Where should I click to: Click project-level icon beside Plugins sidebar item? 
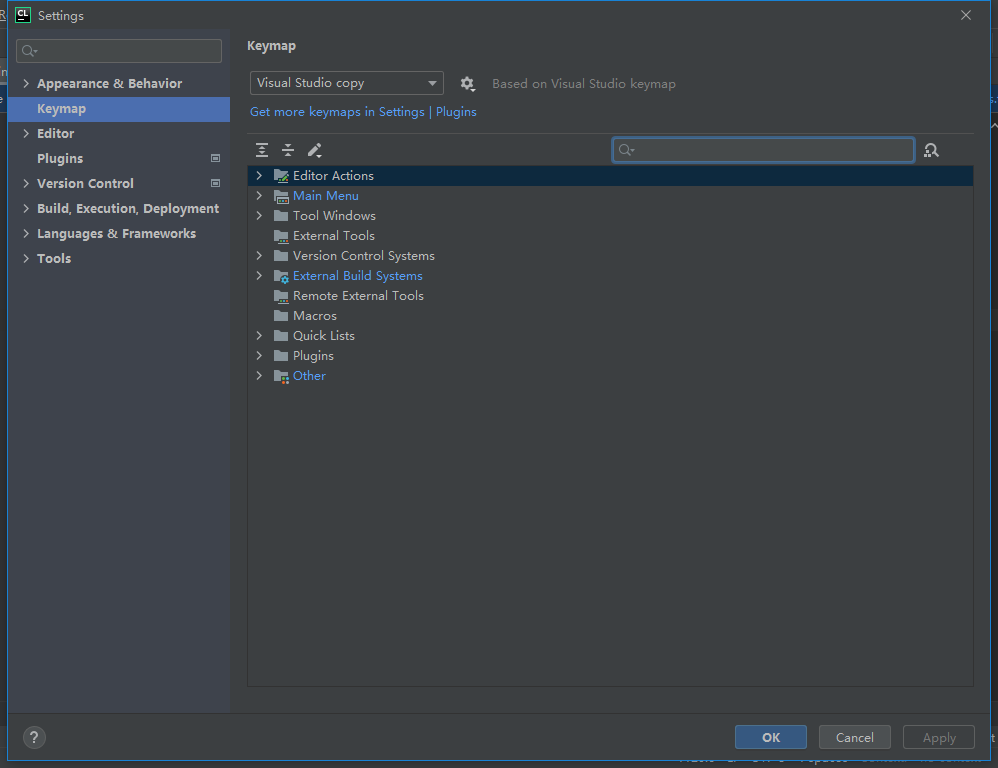[x=215, y=158]
